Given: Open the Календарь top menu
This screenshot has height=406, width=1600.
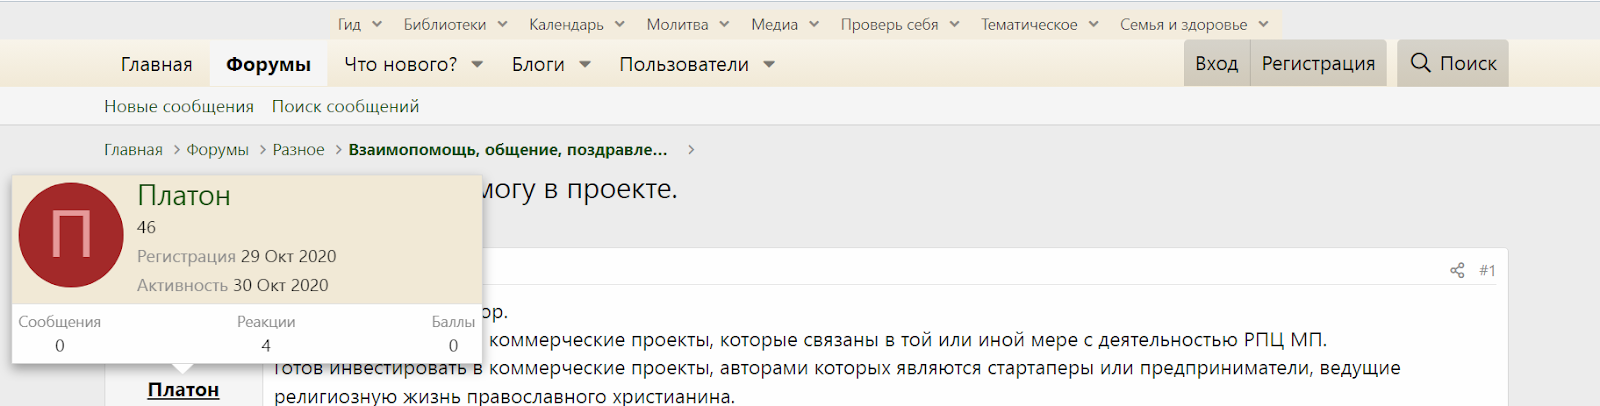Looking at the screenshot, I should click(566, 24).
